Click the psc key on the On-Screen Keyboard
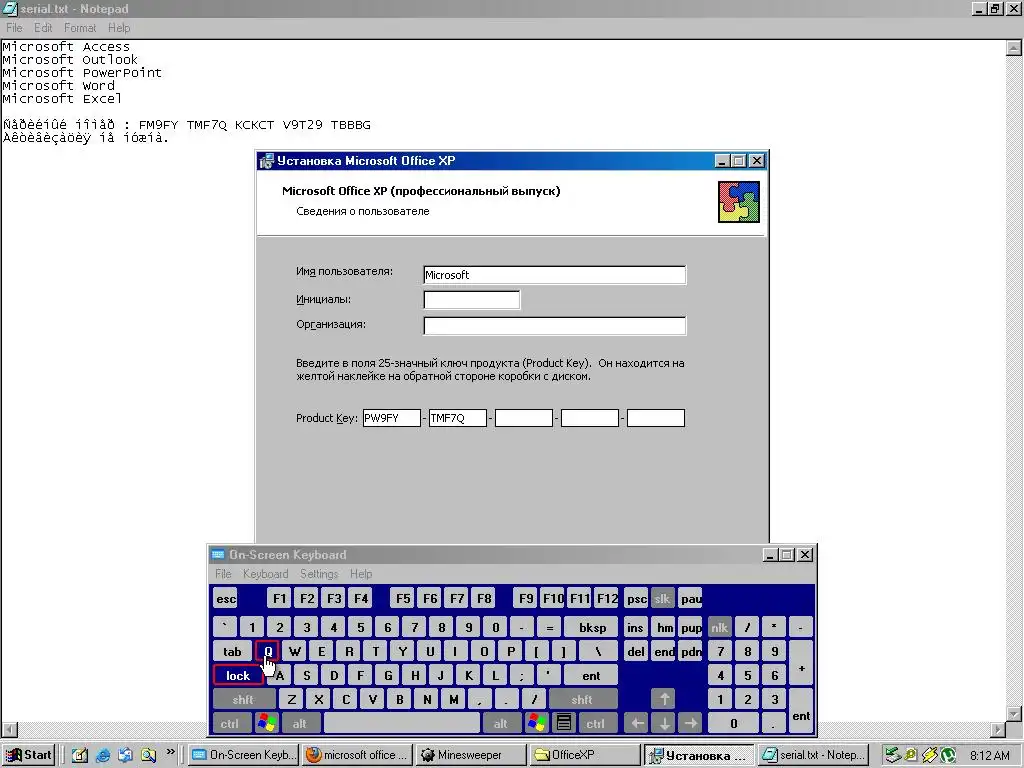The height and width of the screenshot is (768, 1024). 636,598
